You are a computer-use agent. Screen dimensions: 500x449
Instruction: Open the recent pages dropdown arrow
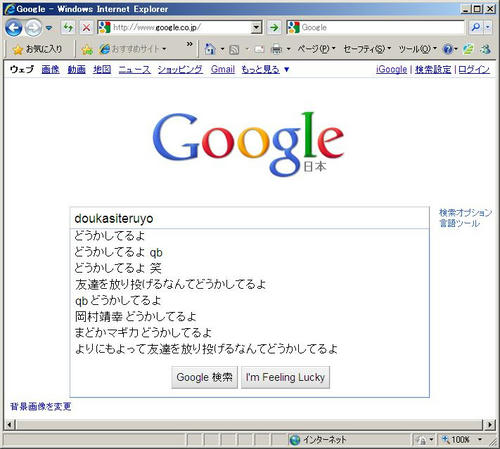[x=49, y=28]
